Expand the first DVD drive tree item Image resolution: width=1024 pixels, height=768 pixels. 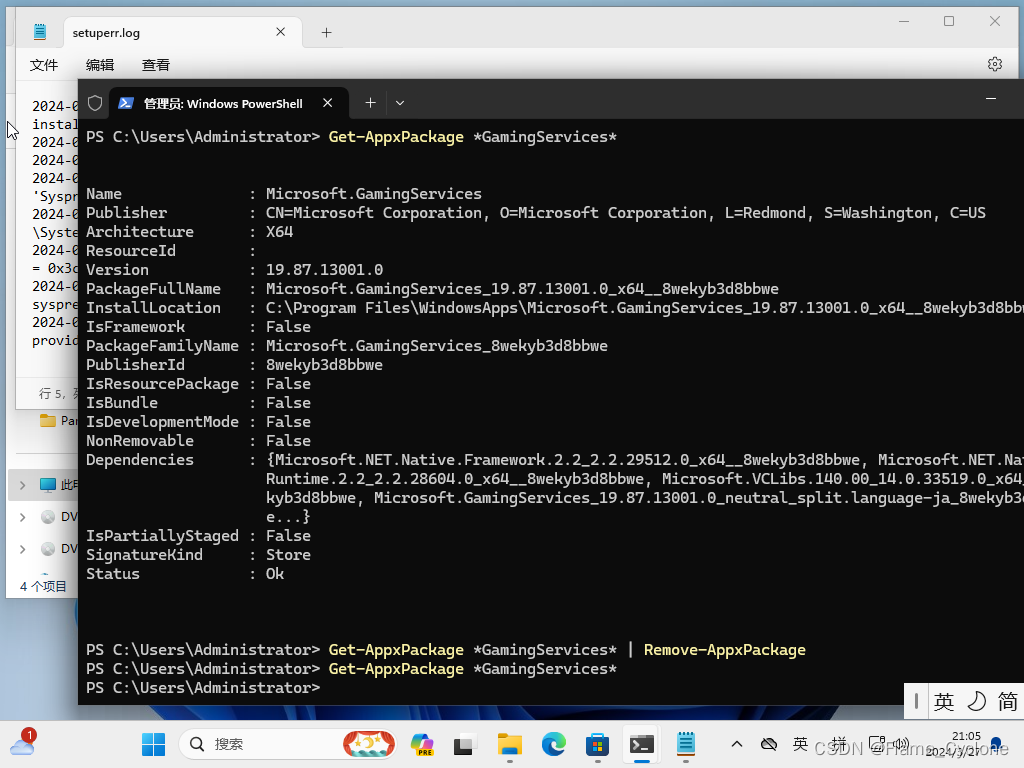pyautogui.click(x=23, y=517)
